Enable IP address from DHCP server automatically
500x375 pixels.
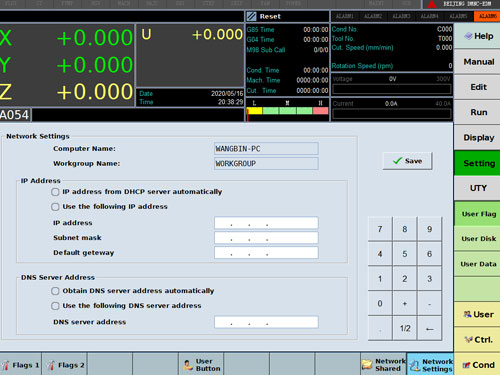[x=55, y=192]
